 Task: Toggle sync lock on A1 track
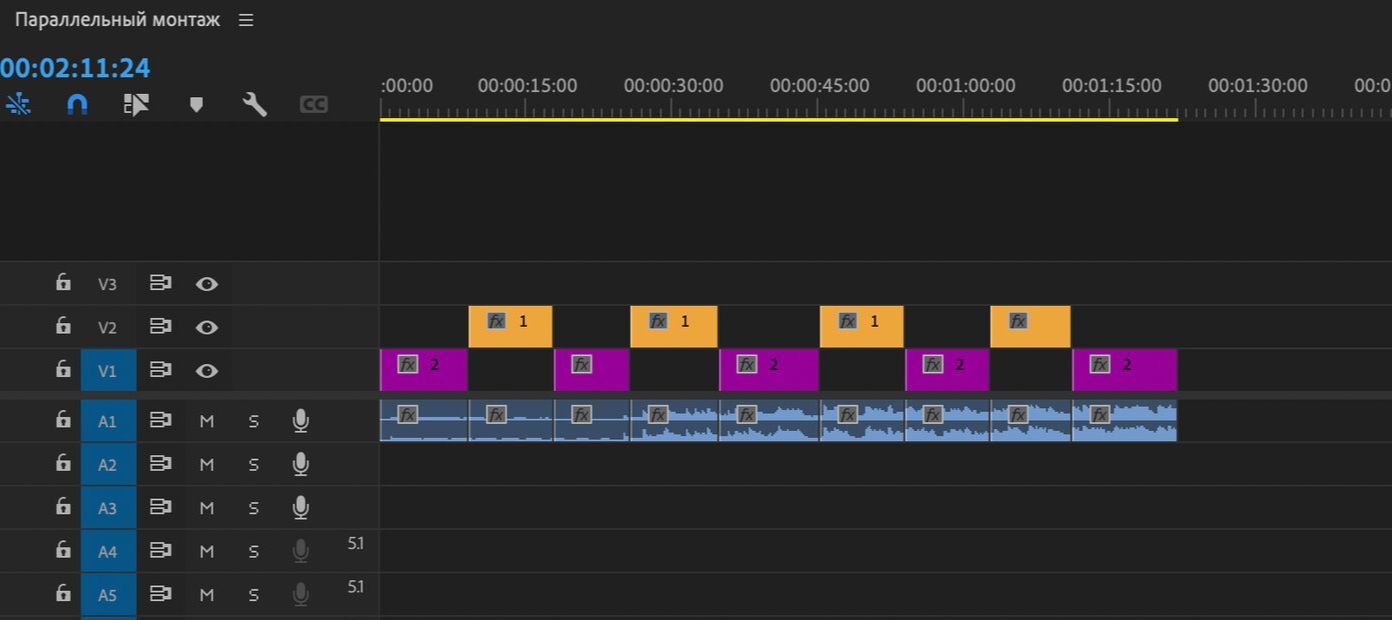160,421
